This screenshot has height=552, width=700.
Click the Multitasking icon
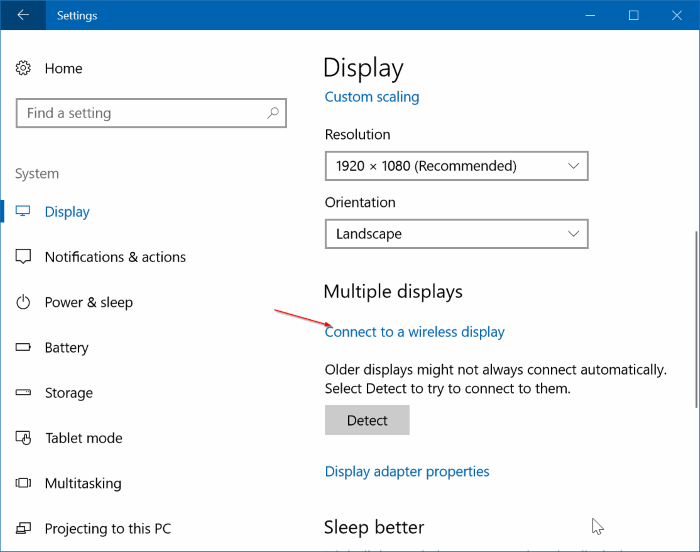[24, 483]
